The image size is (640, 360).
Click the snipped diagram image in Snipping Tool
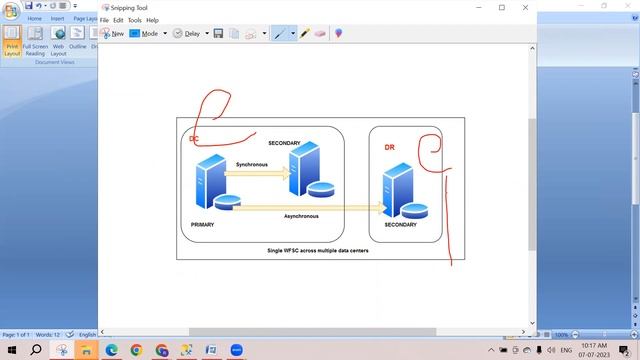tap(320, 188)
